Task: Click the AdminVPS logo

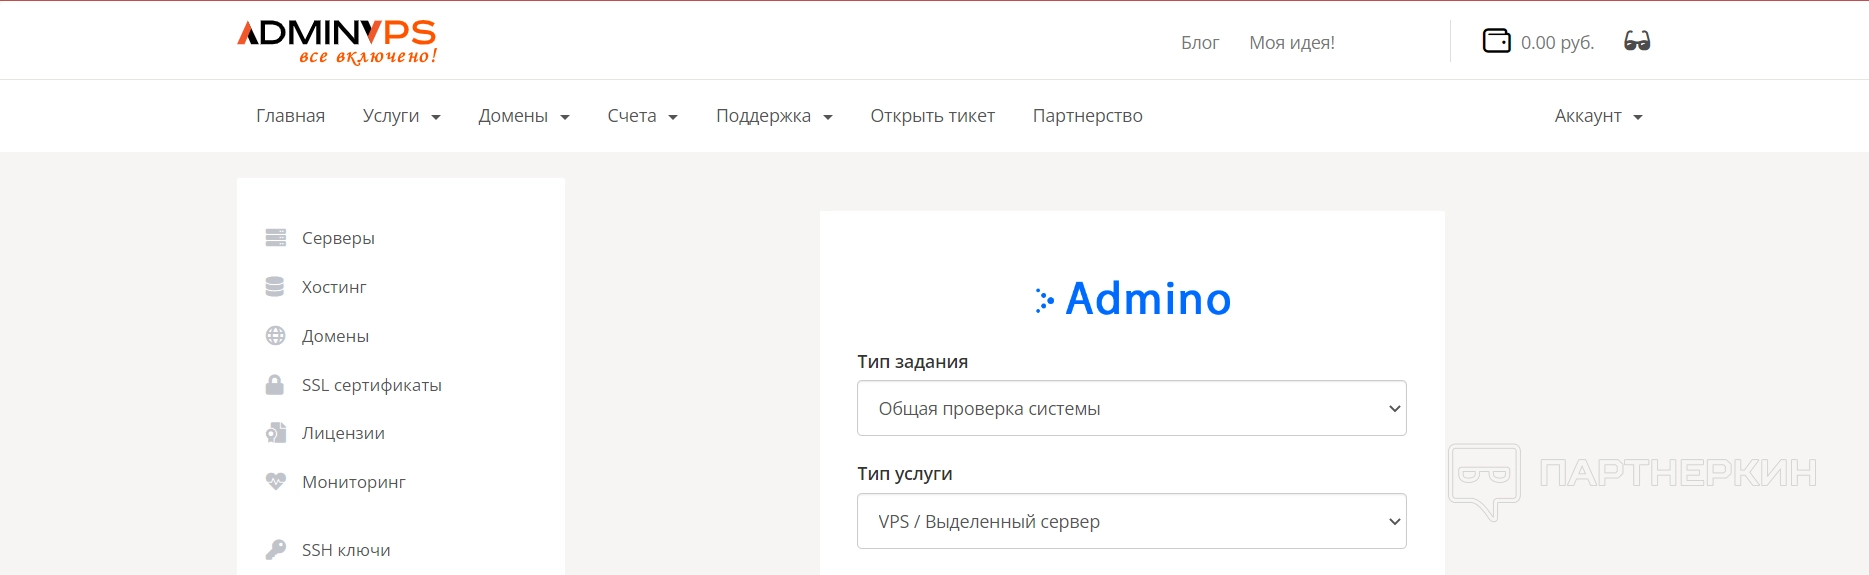Action: pyautogui.click(x=336, y=42)
